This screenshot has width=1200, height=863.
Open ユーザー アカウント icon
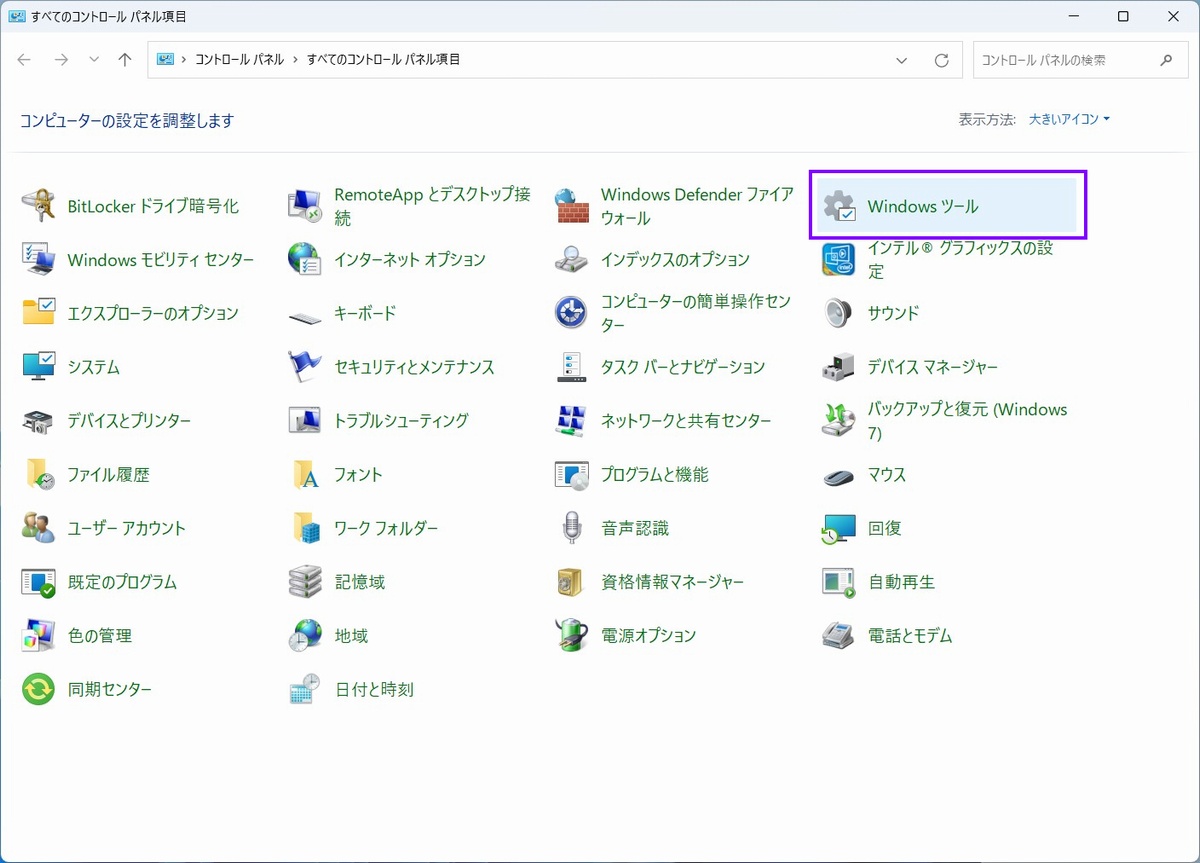point(38,528)
